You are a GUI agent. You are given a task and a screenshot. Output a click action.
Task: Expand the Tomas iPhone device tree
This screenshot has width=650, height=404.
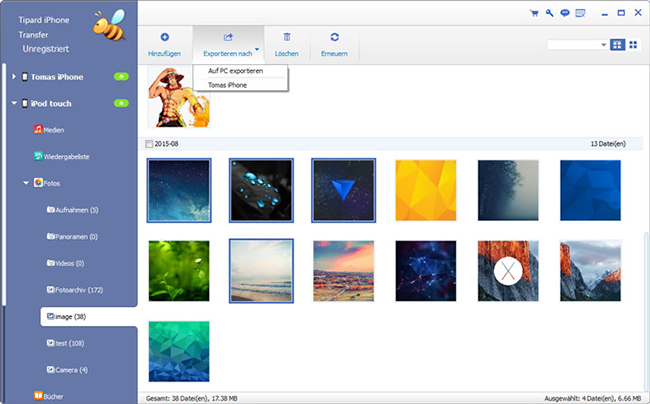point(14,77)
